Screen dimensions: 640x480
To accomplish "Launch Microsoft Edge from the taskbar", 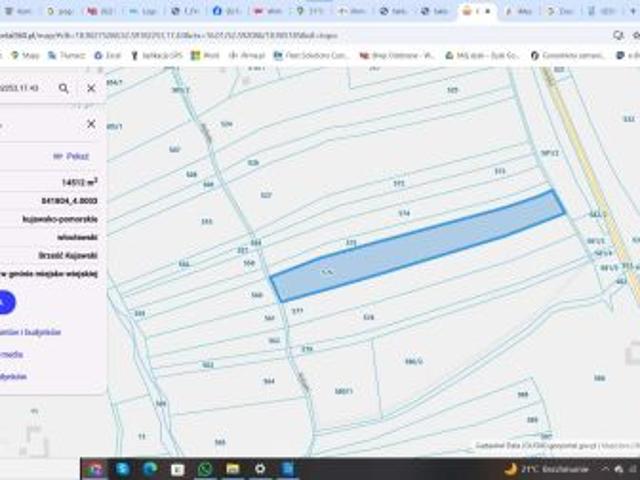I will tap(150, 468).
